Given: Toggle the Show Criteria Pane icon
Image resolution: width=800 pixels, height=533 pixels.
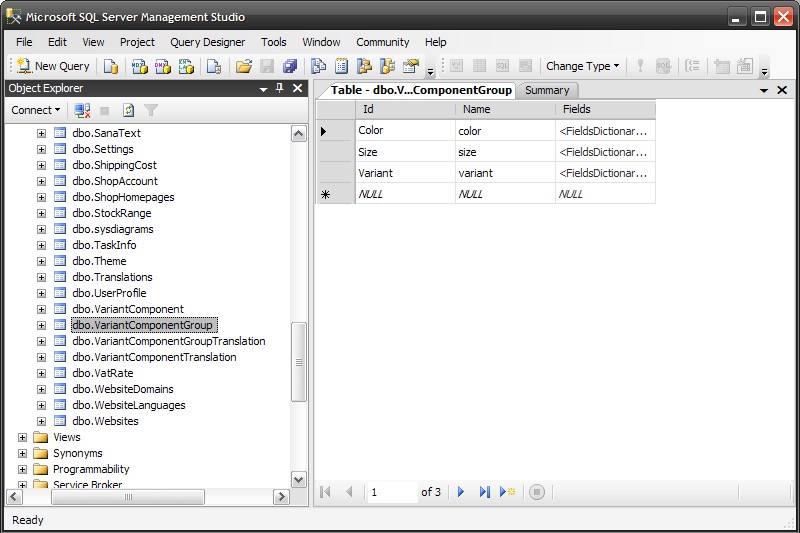Looking at the screenshot, I should 480,66.
